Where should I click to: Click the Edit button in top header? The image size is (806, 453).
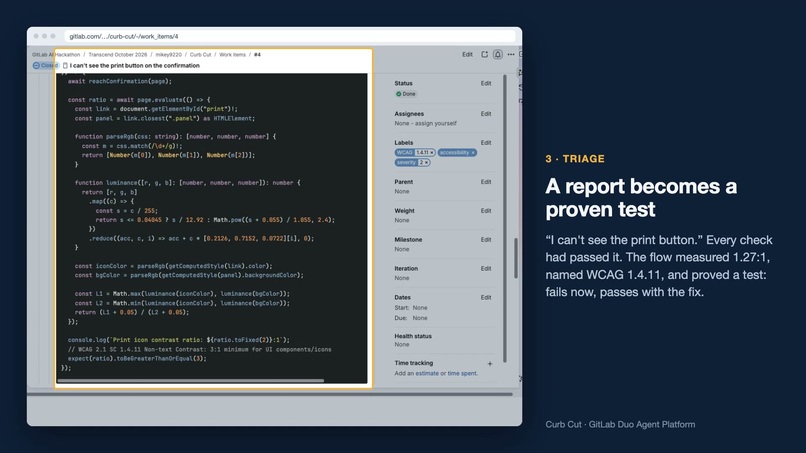click(467, 54)
